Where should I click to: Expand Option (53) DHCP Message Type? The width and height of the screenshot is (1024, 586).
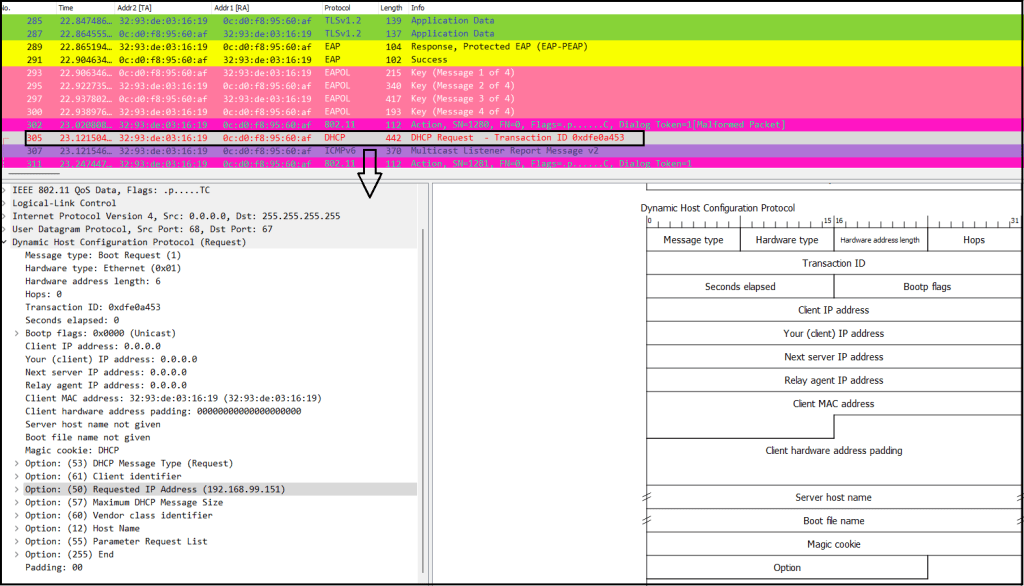[x=17, y=463]
